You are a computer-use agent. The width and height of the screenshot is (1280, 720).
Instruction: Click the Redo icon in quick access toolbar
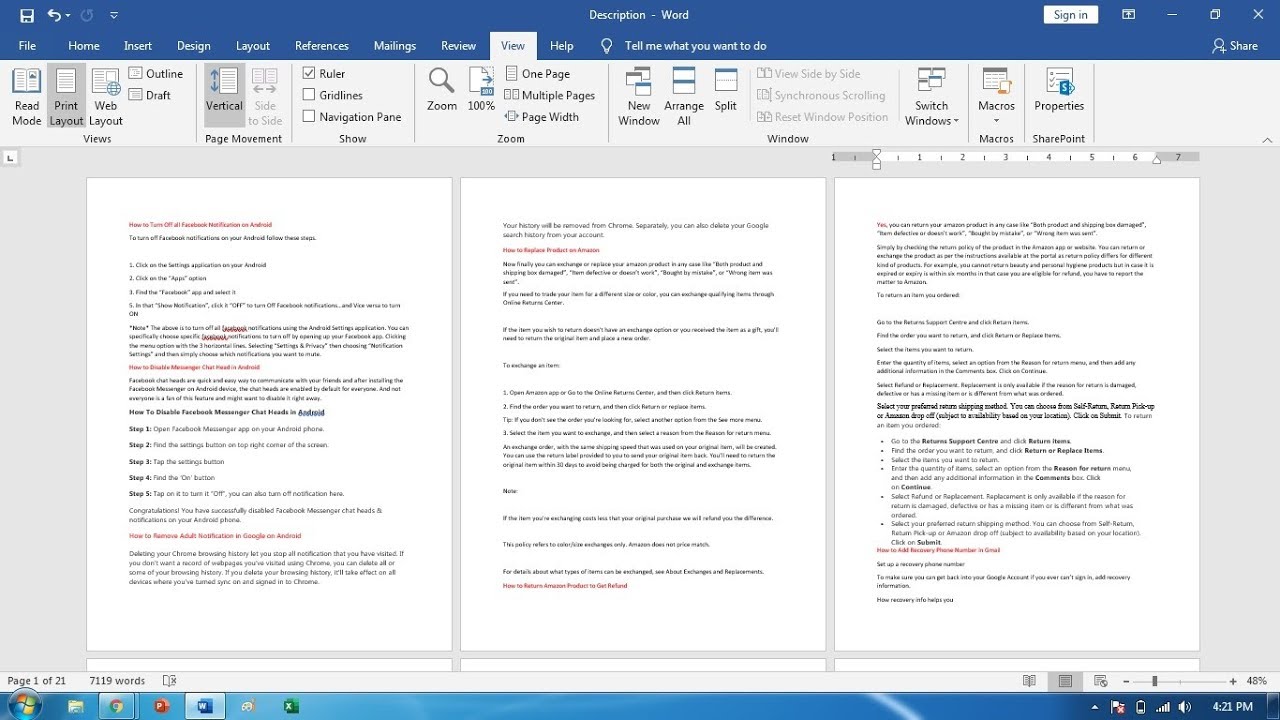point(87,15)
